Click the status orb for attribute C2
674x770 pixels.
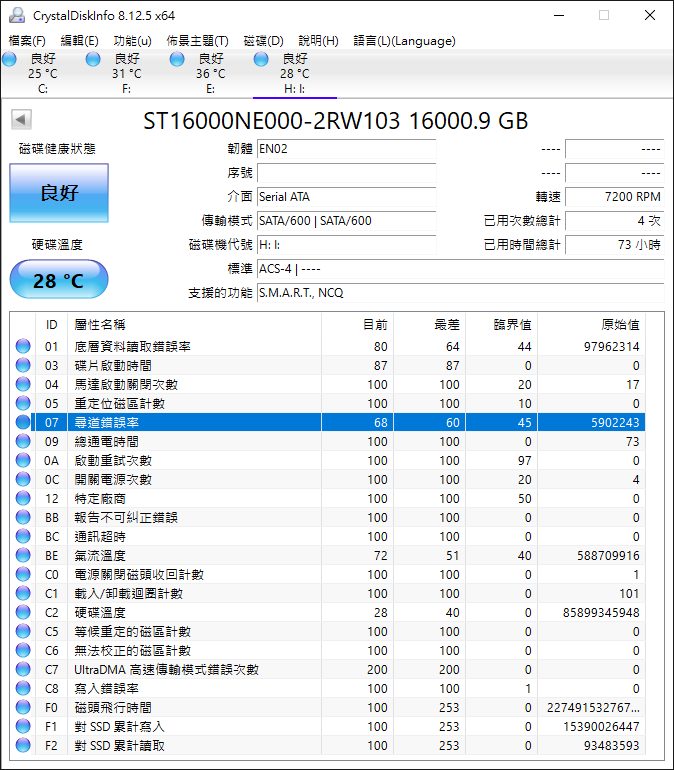click(23, 612)
